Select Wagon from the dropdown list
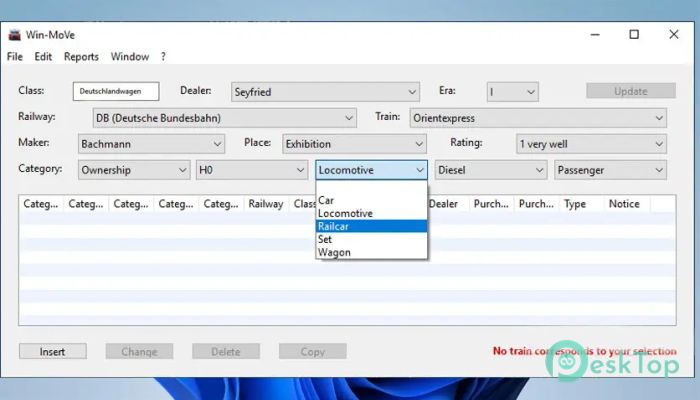Screen dimensions: 700x400 [371, 252]
